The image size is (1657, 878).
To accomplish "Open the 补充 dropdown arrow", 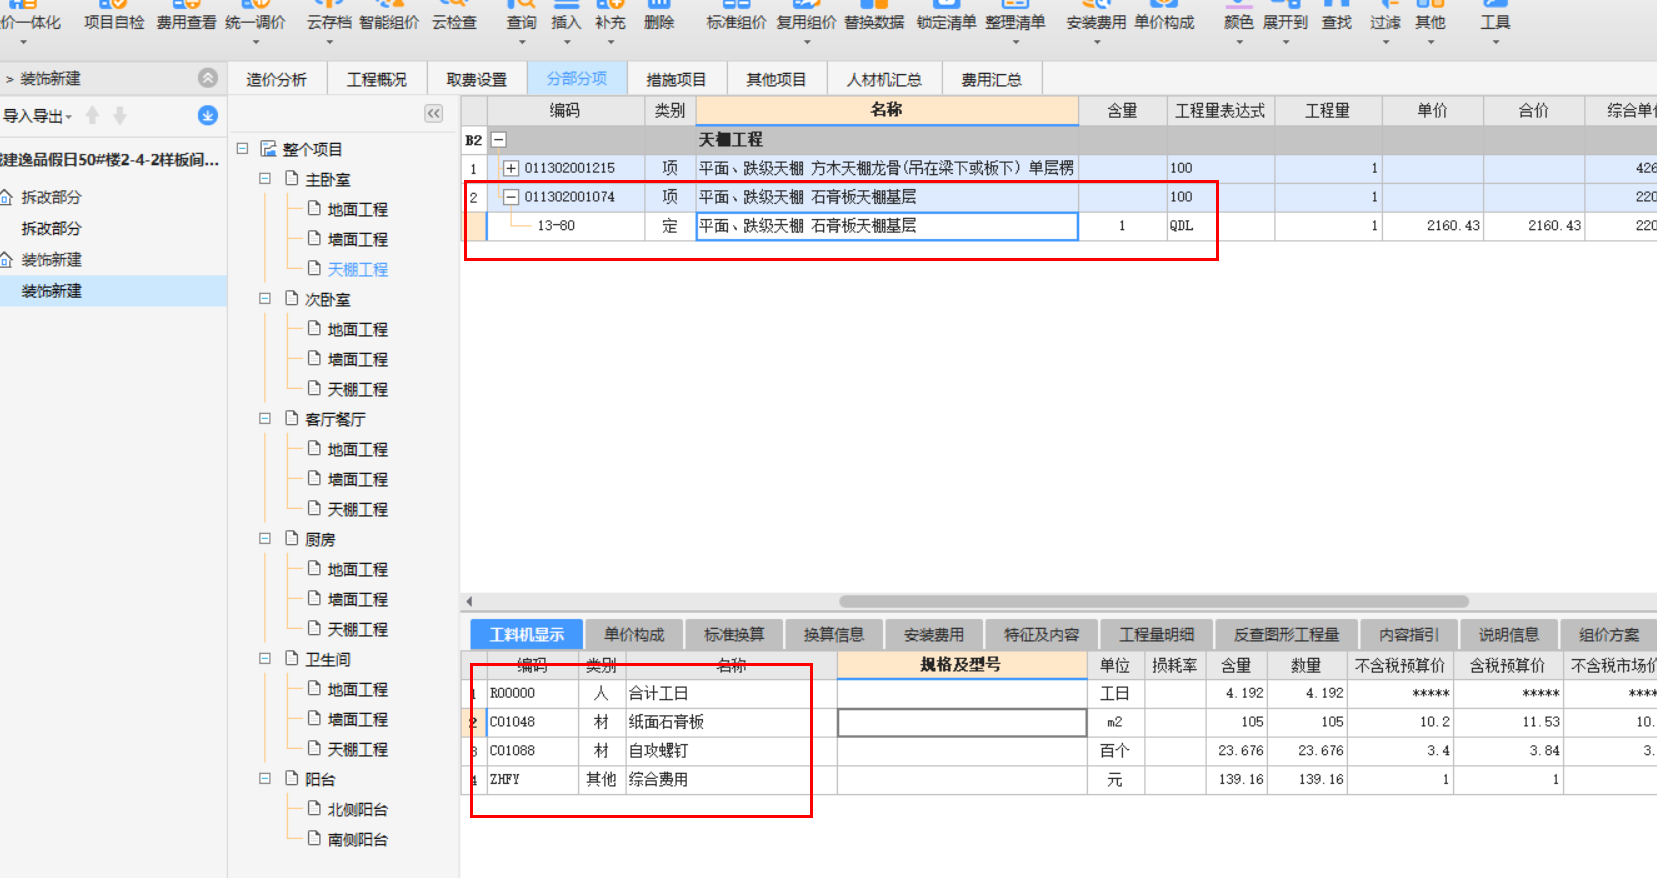I will 610,42.
